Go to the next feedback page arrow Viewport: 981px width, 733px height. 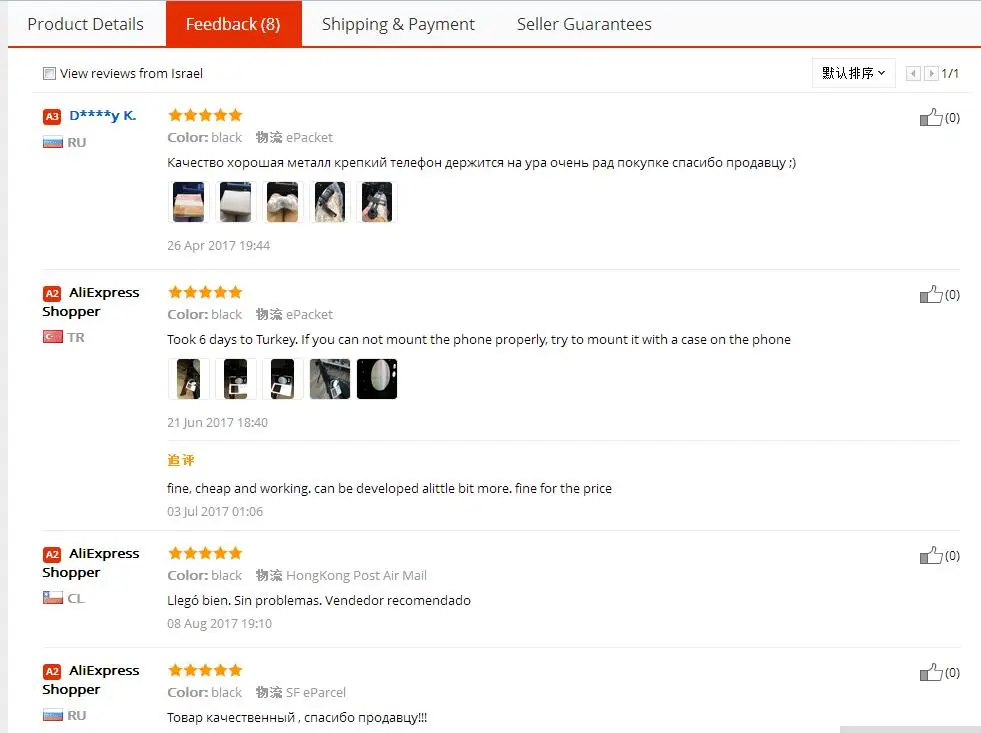tap(931, 73)
